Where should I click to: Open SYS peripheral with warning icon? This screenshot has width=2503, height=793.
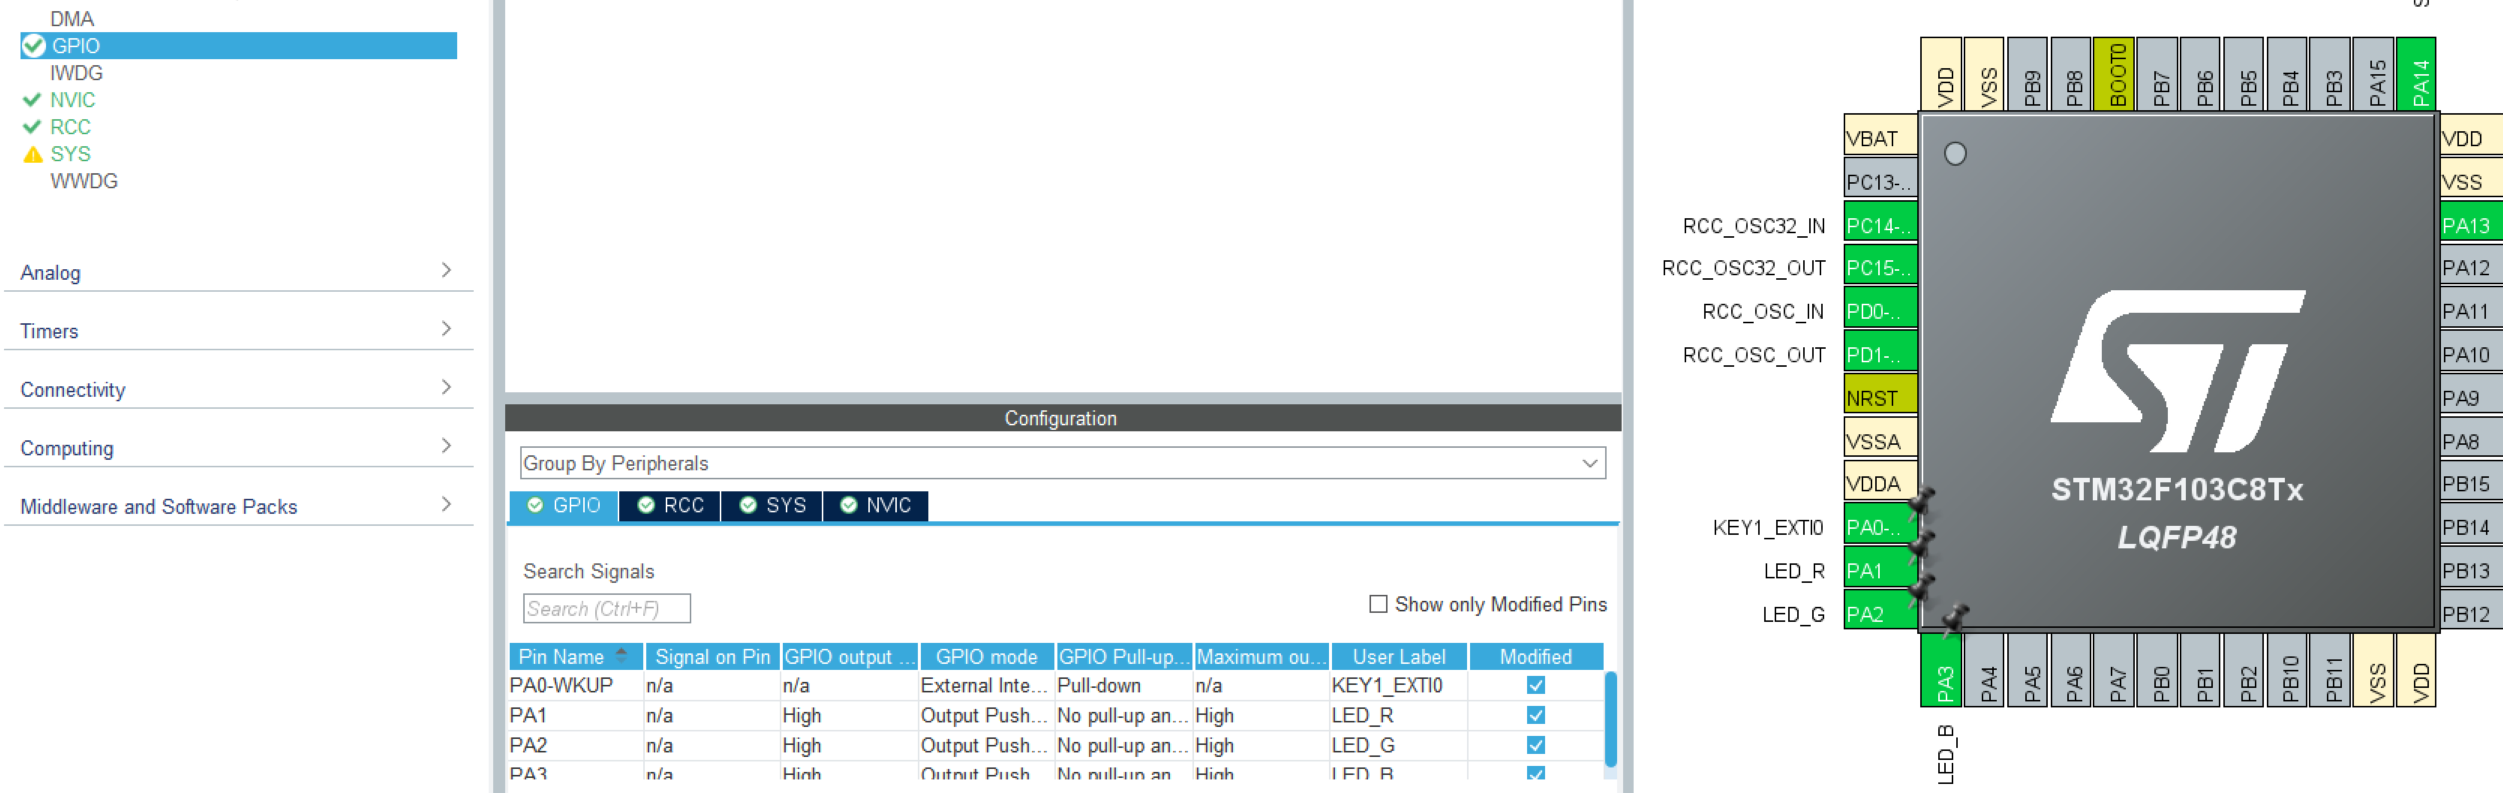pos(70,154)
